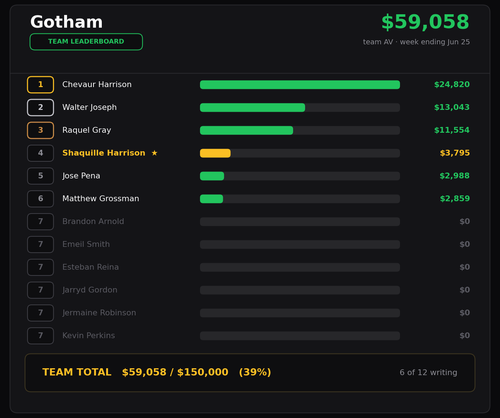
Task: Open Jarryd Gordon's name
Action: [x=90, y=290]
